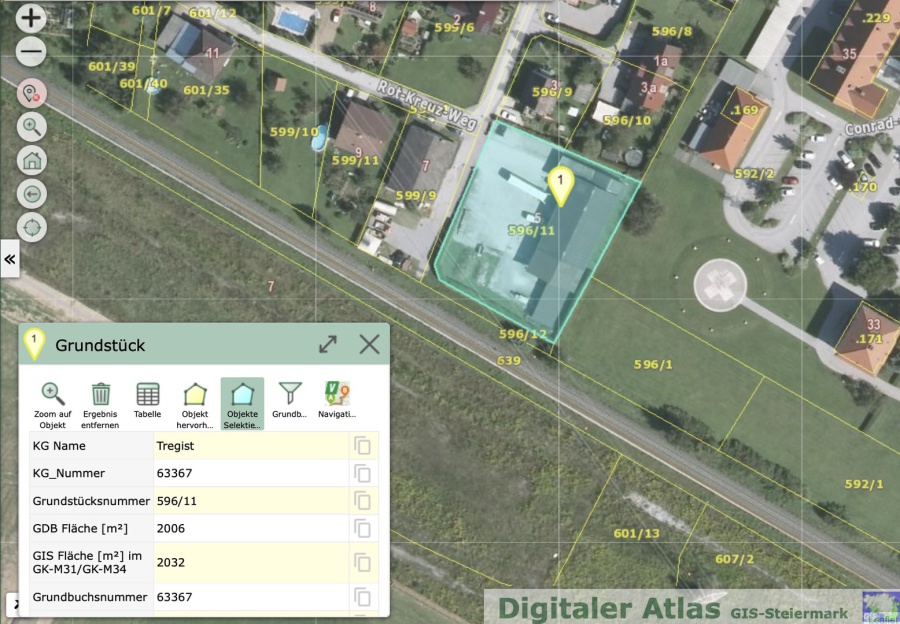
Task: Expand Grundstück panel to full size
Action: pos(327,345)
